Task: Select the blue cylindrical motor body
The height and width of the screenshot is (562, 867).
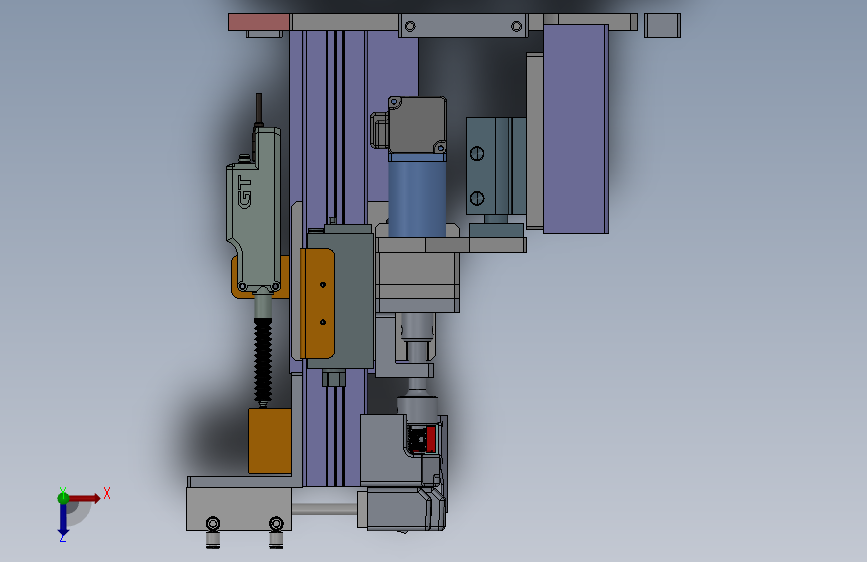Action: pos(417,195)
